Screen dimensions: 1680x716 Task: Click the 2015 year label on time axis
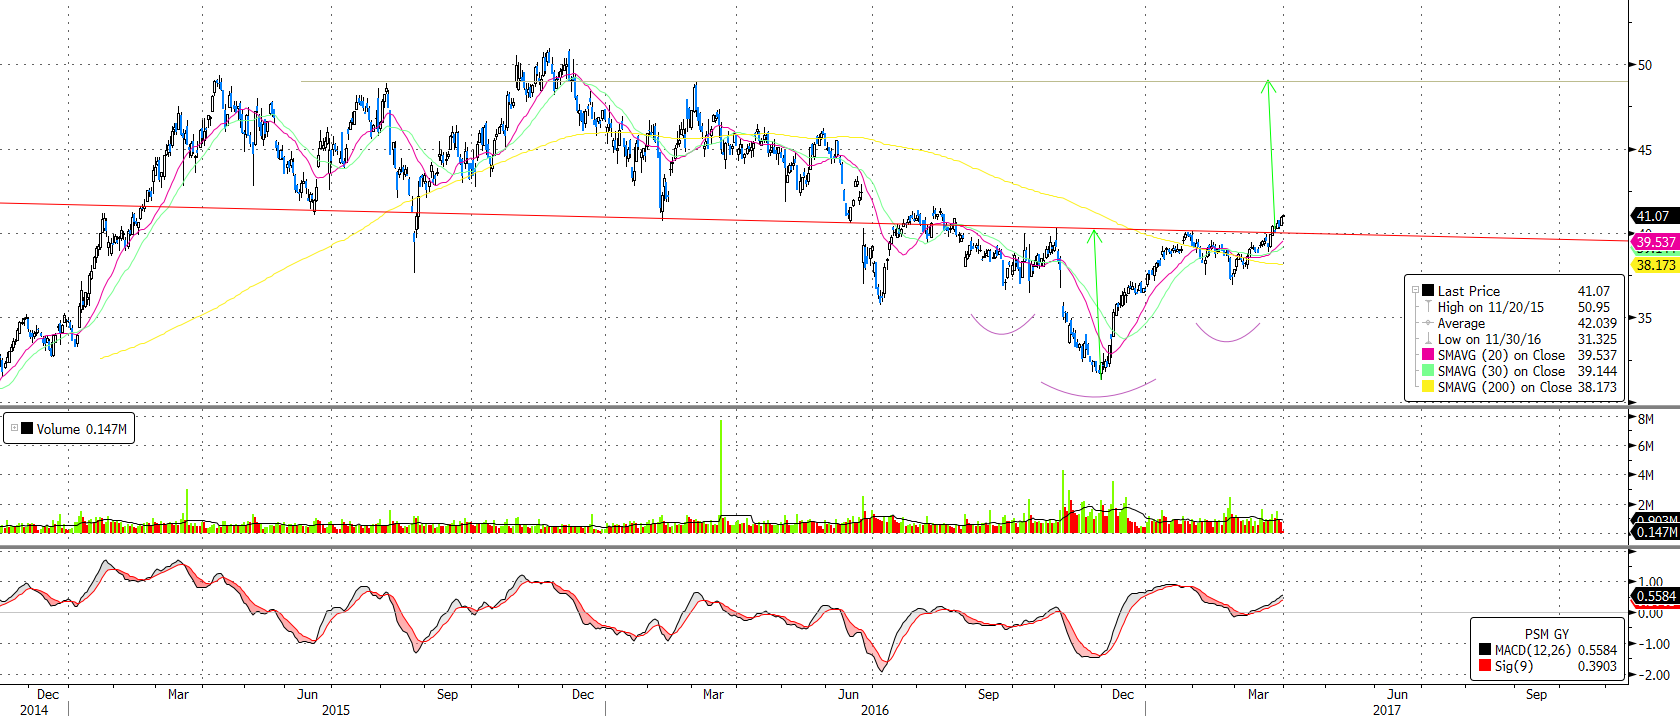(x=336, y=709)
